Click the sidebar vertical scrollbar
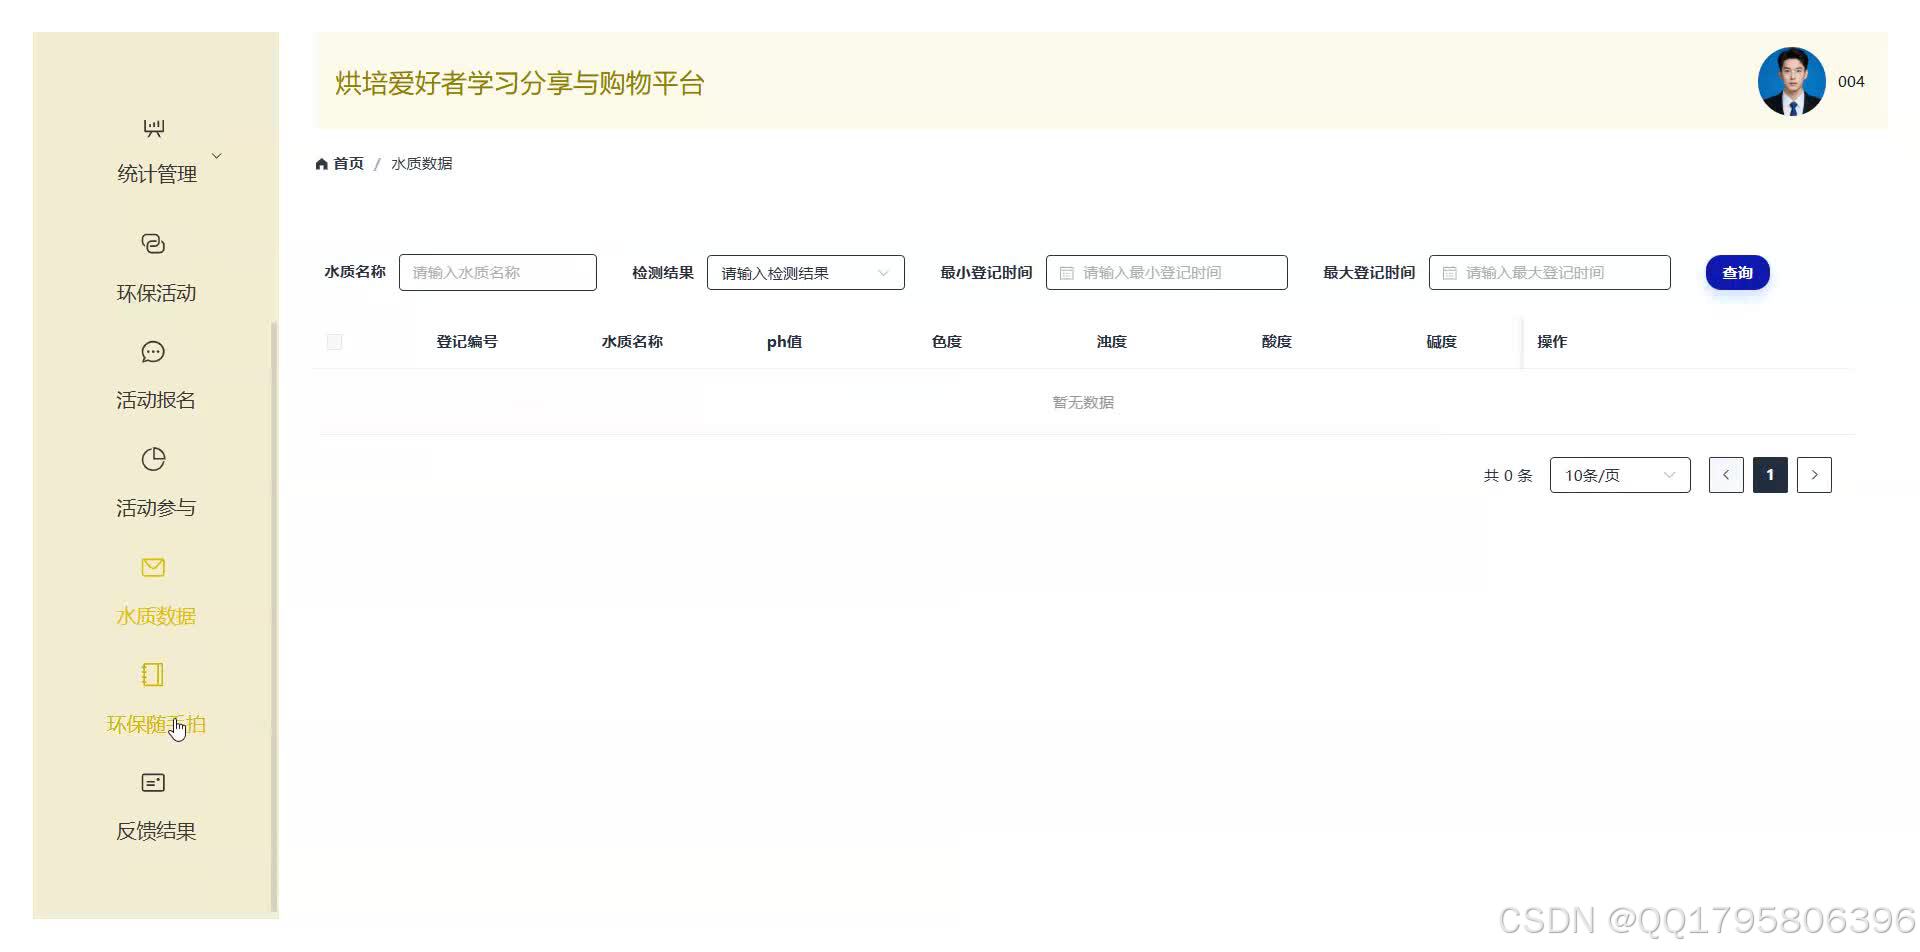Image resolution: width=1920 pixels, height=952 pixels. point(274,616)
